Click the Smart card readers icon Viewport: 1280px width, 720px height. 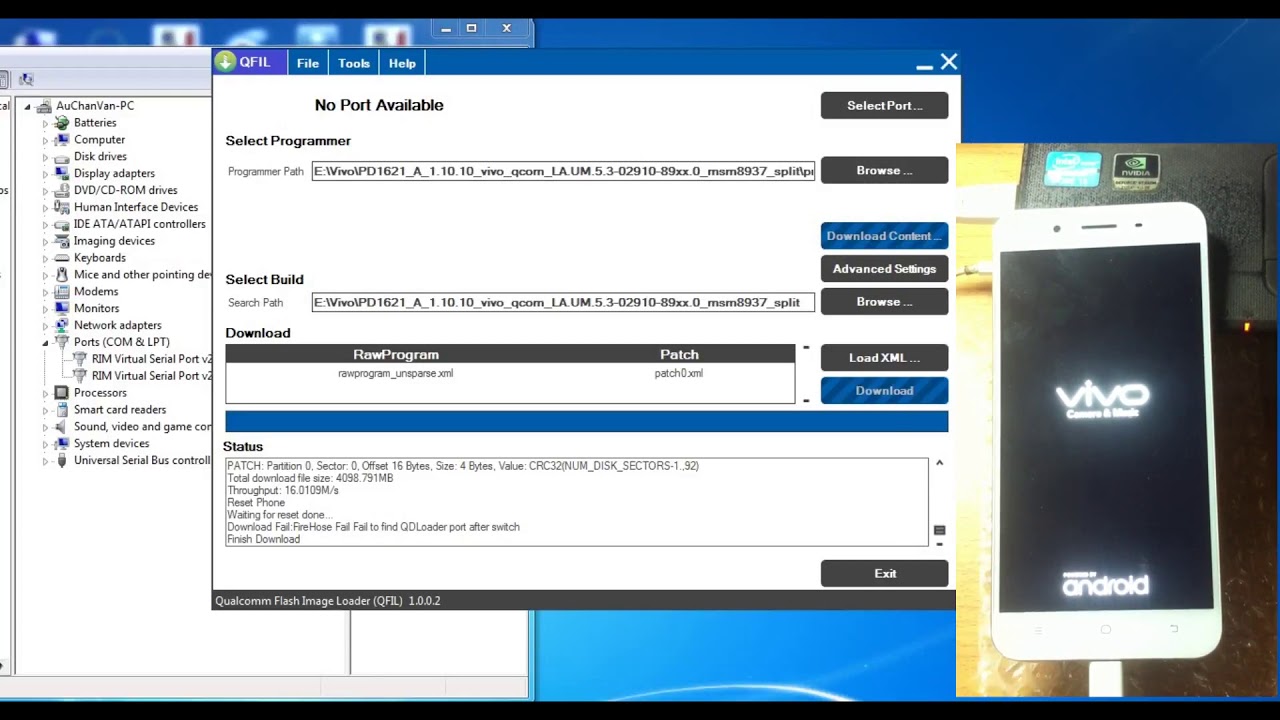[x=62, y=410]
